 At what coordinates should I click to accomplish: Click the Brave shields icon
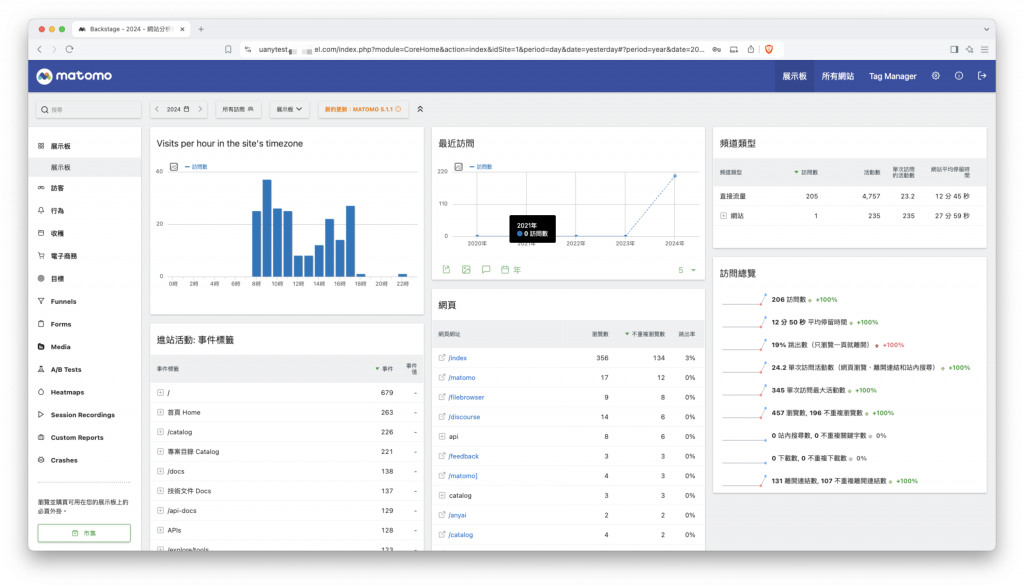(769, 49)
